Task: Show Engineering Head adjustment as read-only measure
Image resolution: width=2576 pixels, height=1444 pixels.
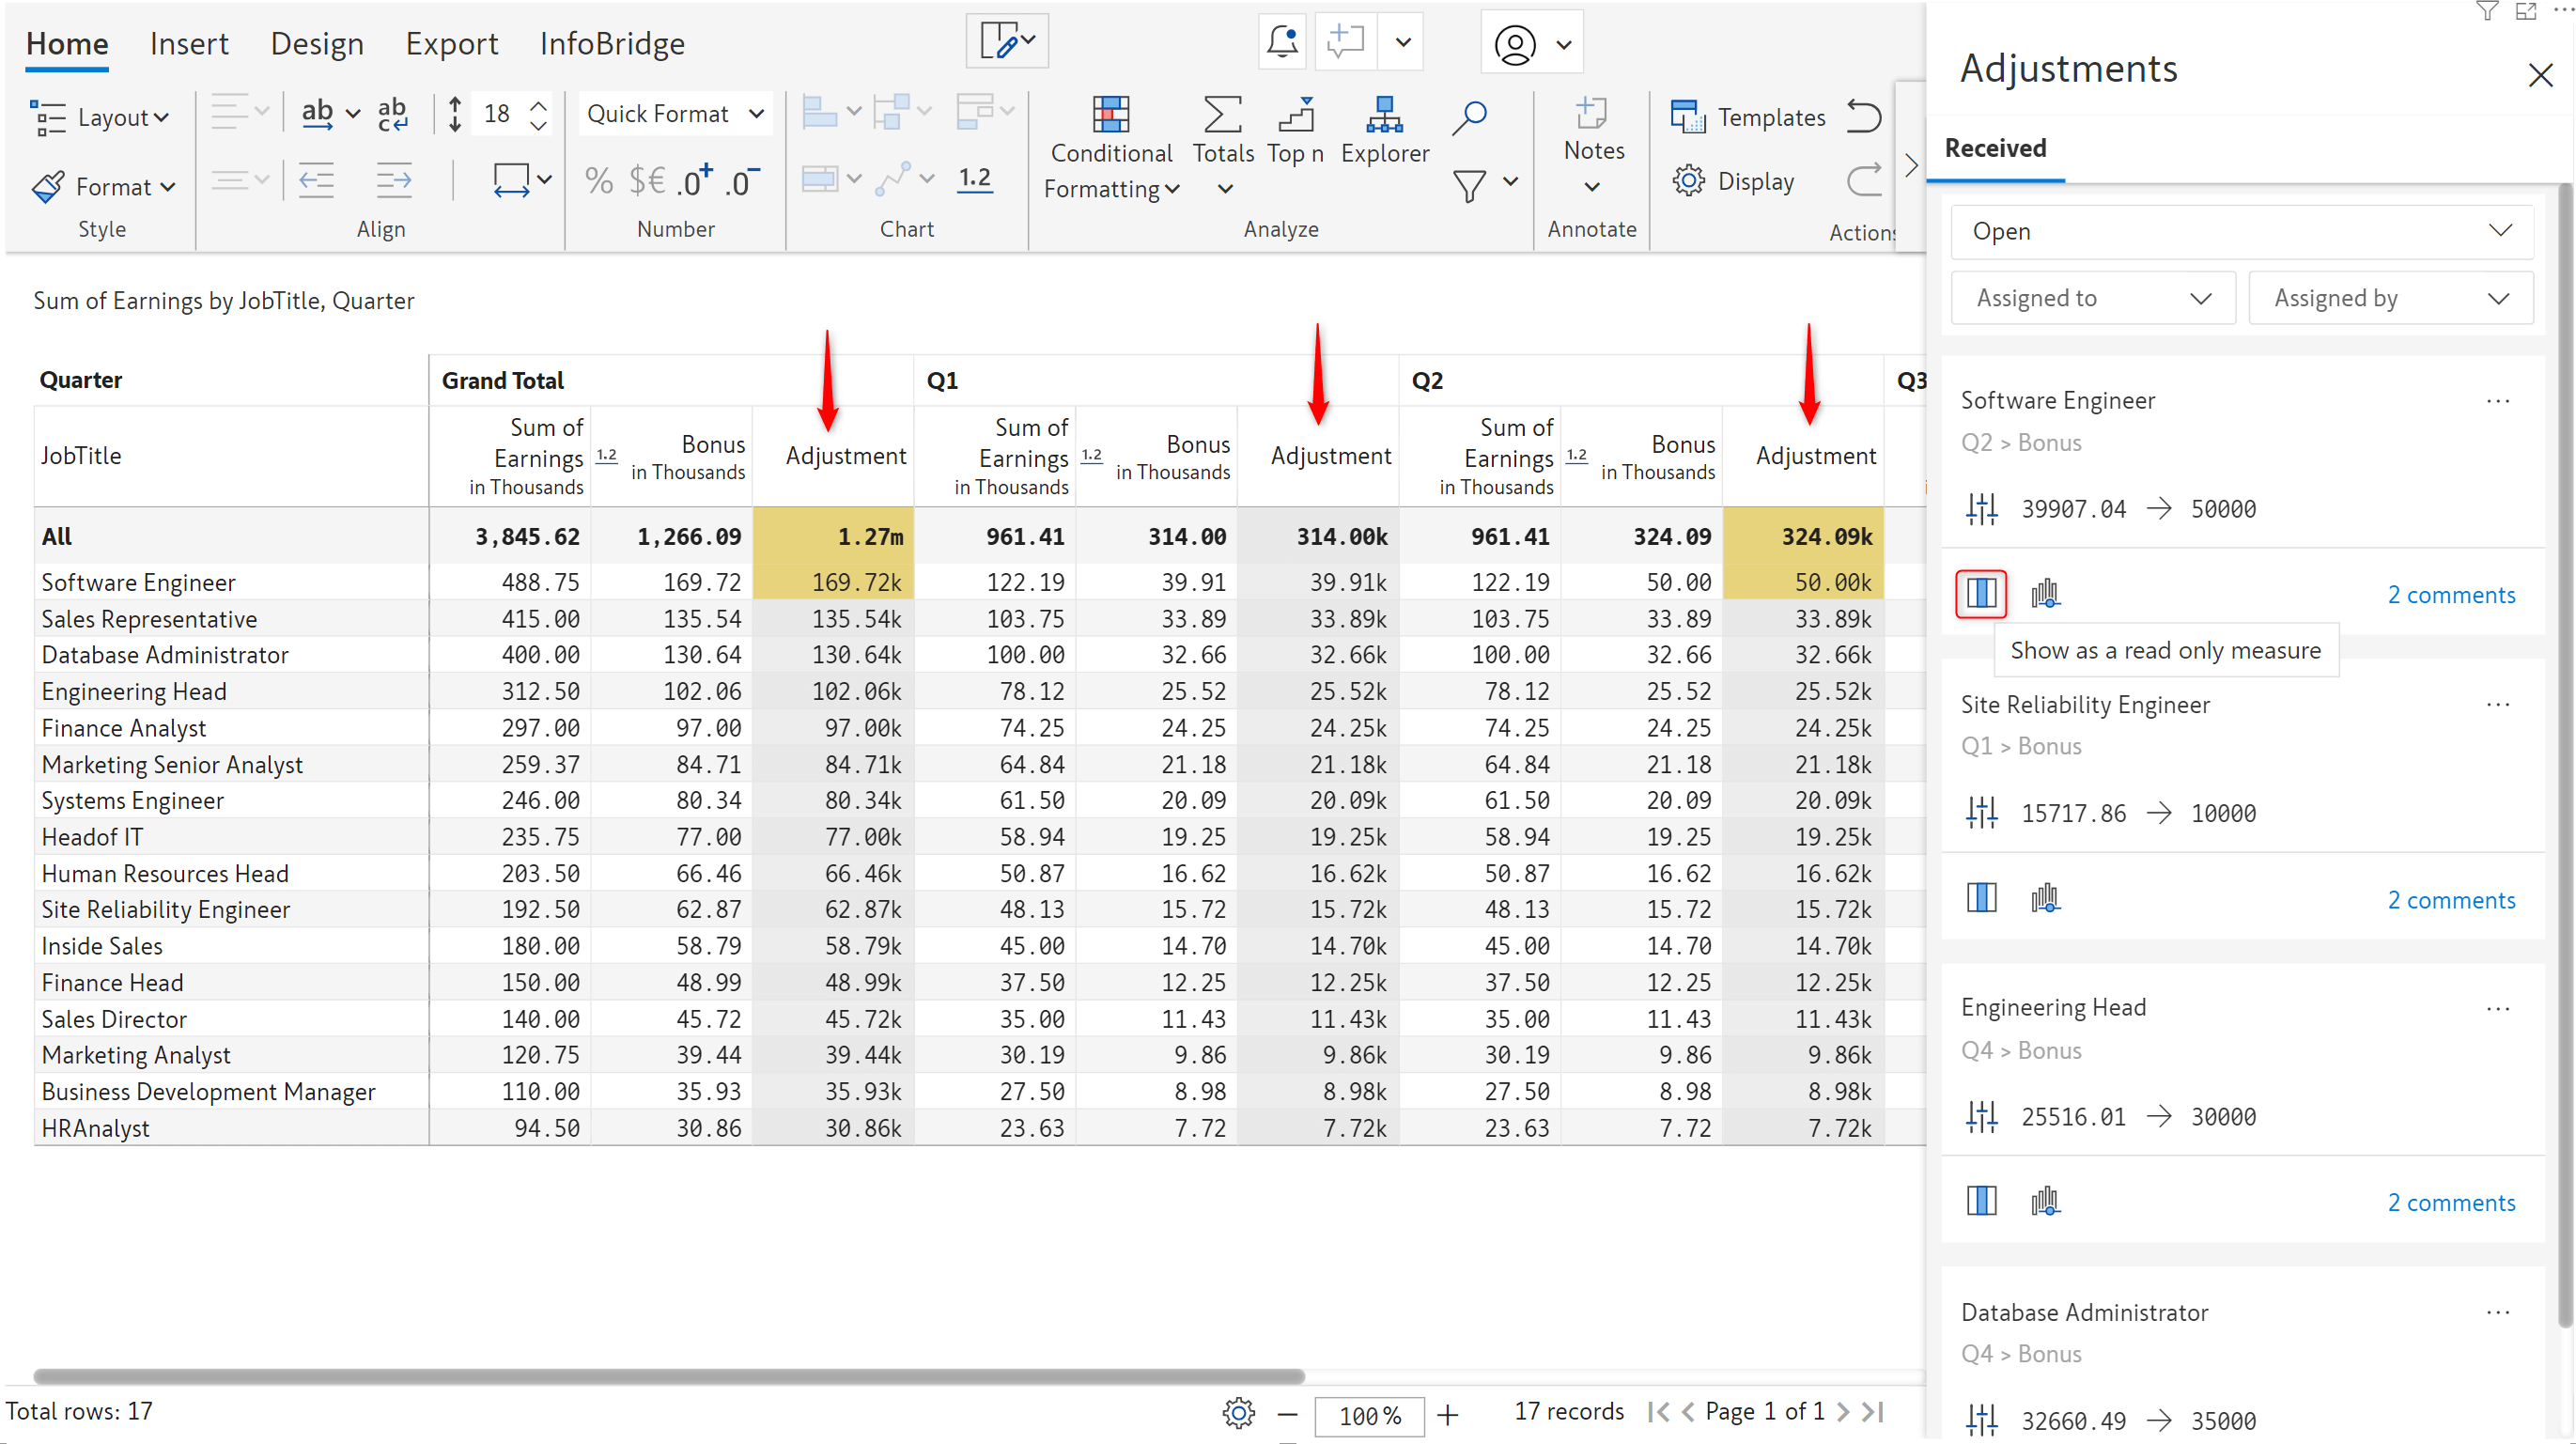Action: 1980,1200
